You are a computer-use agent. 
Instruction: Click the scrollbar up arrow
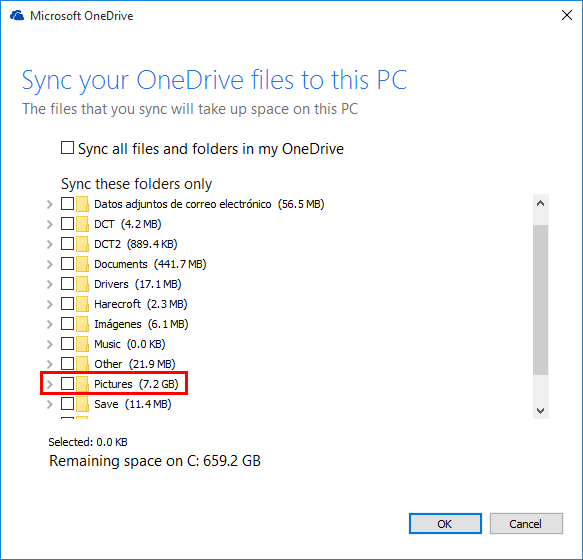pyautogui.click(x=541, y=203)
